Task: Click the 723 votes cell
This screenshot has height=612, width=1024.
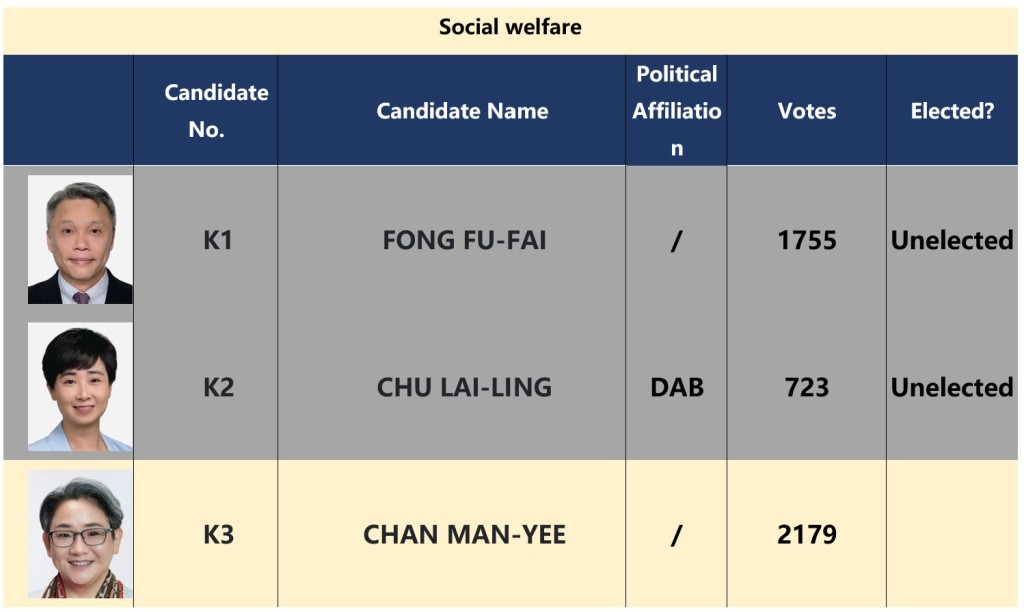Action: tap(807, 387)
